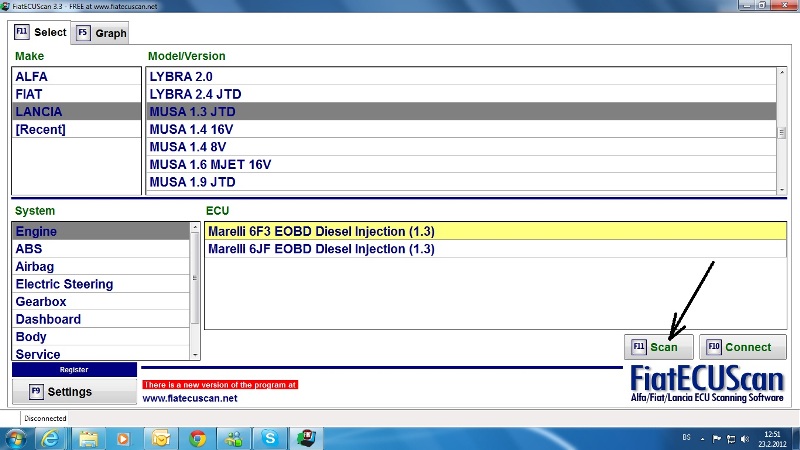Click the new version notice banner
The image size is (800, 450).
pyautogui.click(x=220, y=385)
